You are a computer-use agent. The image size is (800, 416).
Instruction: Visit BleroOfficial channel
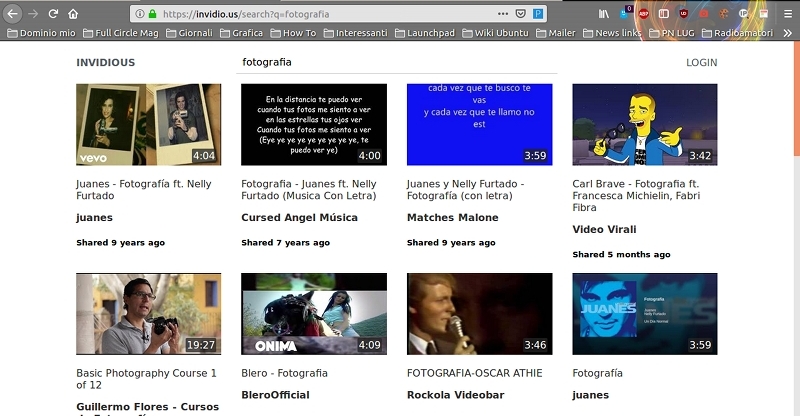(276, 395)
